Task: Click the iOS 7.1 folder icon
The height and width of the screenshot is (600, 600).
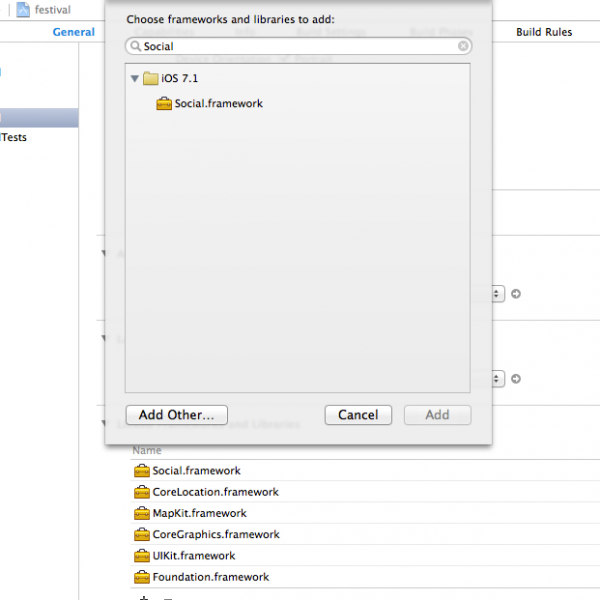Action: click(x=150, y=78)
